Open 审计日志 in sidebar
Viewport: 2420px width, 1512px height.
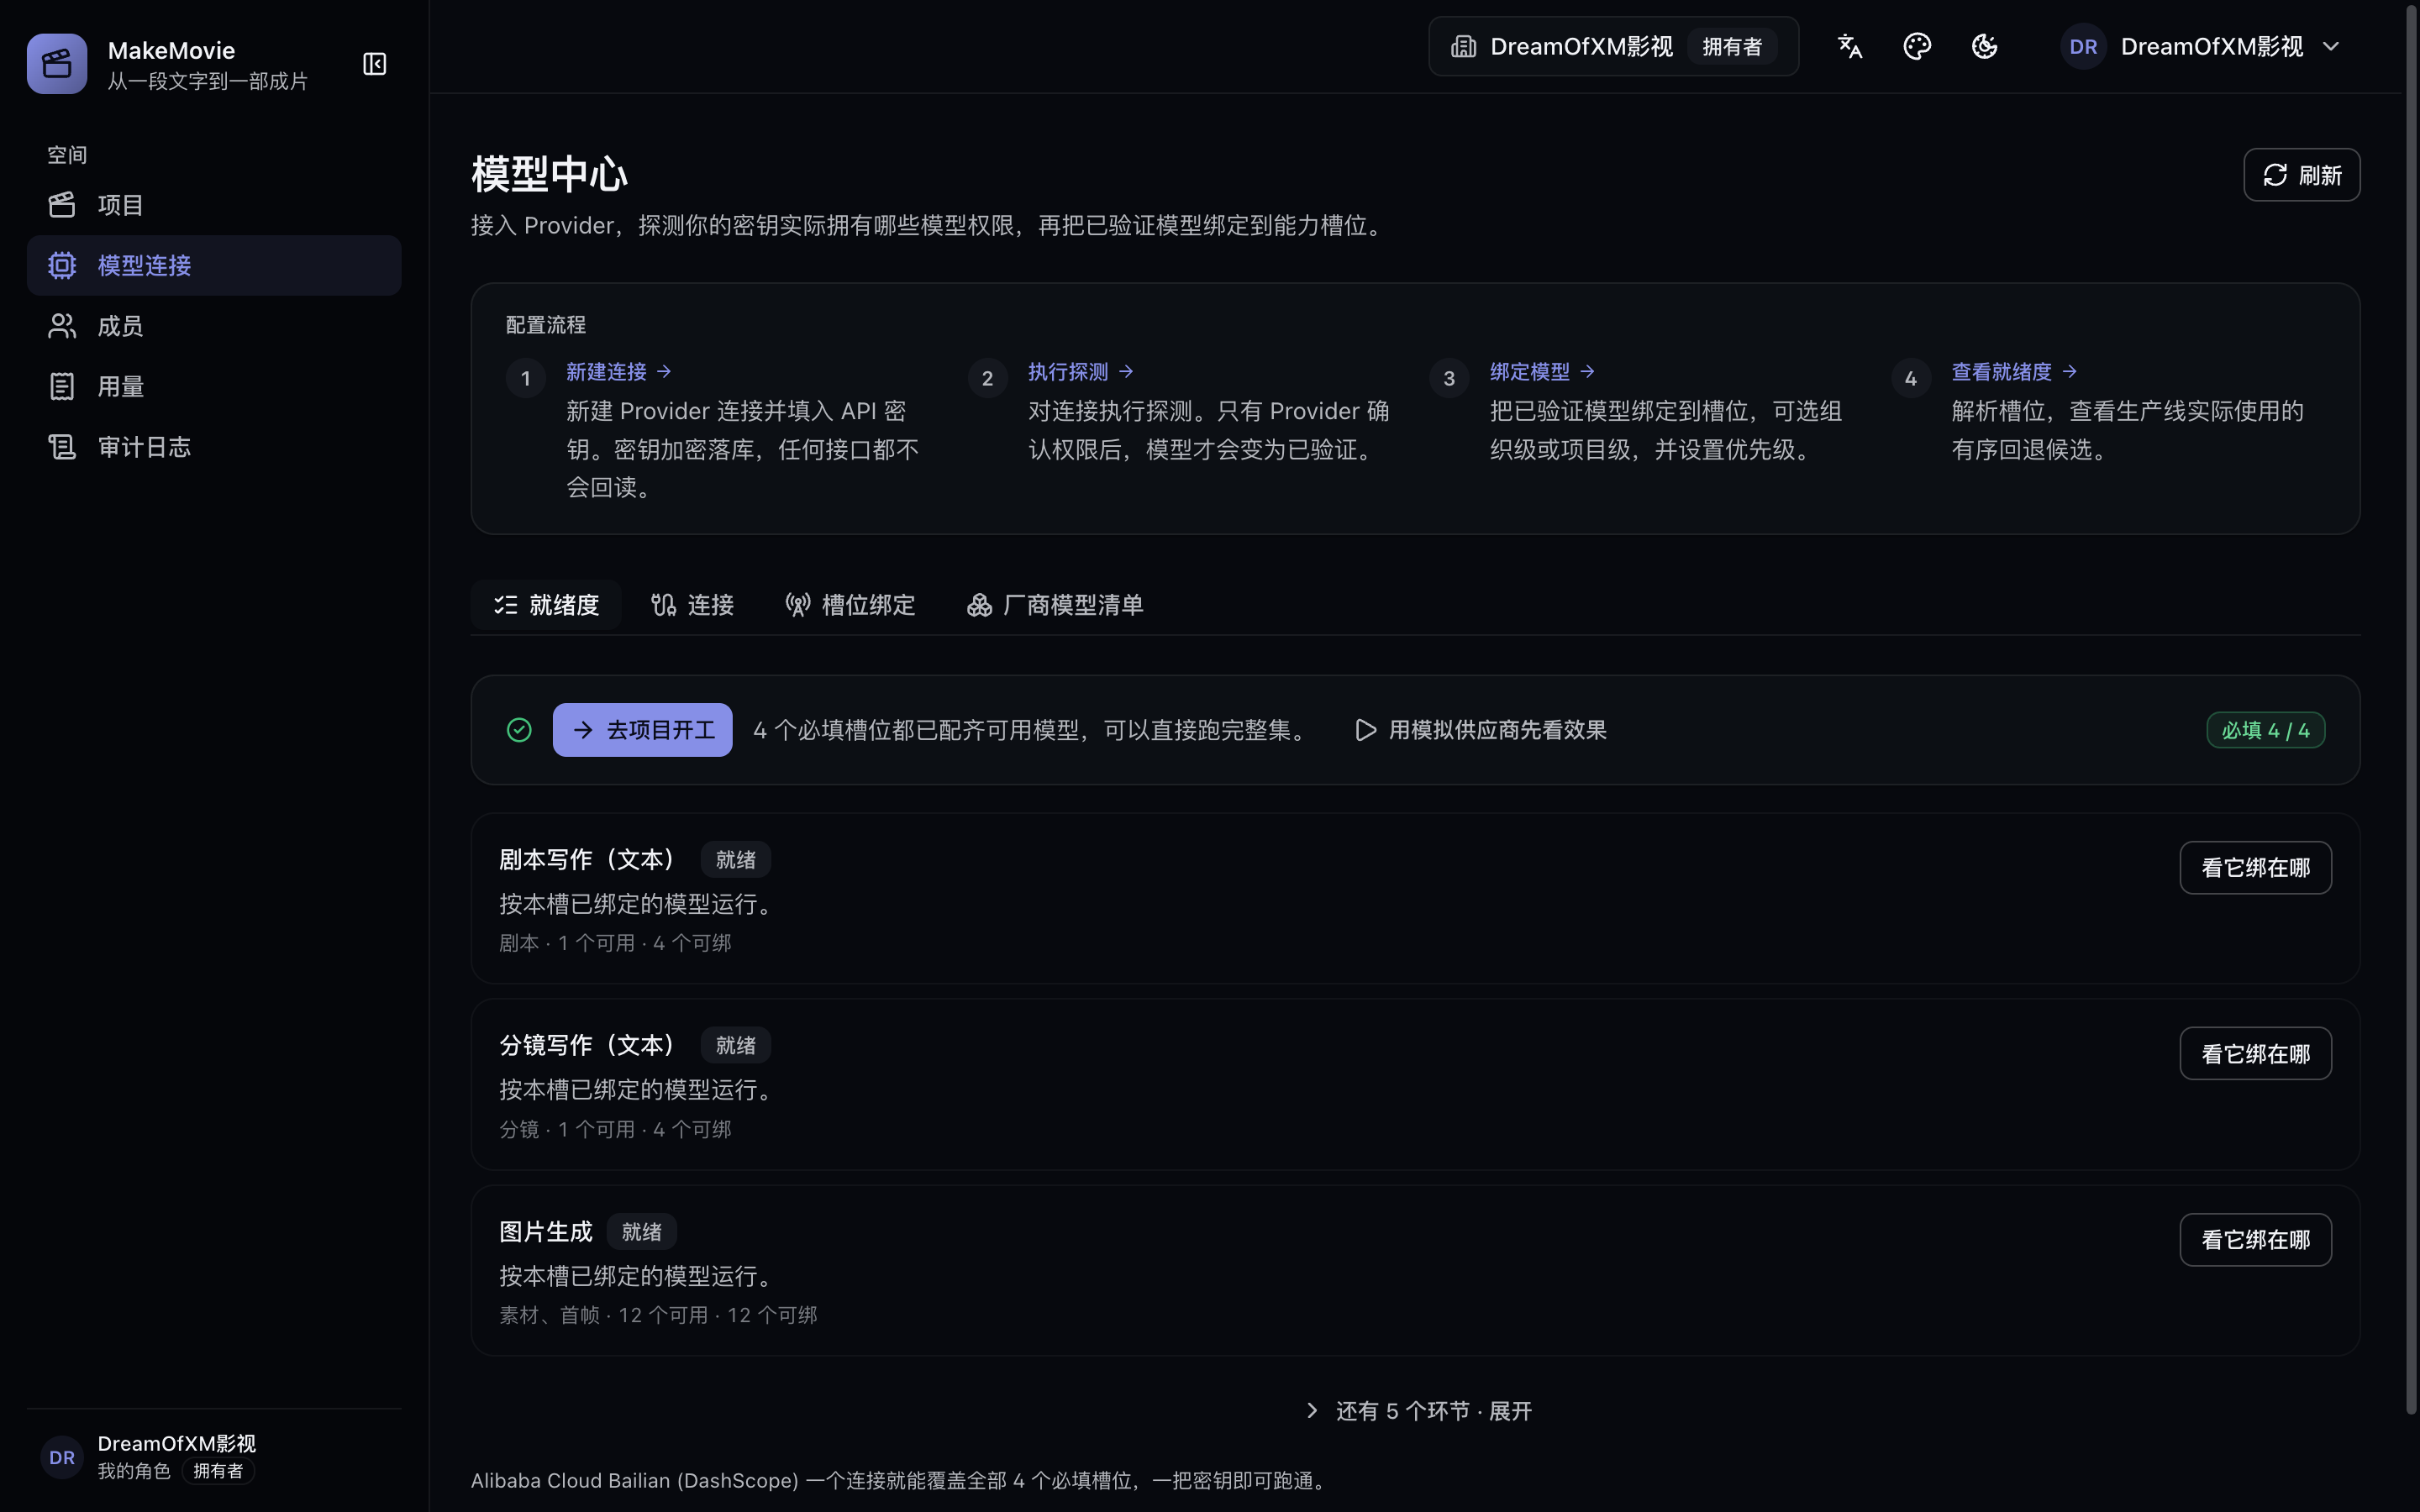pyautogui.click(x=214, y=447)
